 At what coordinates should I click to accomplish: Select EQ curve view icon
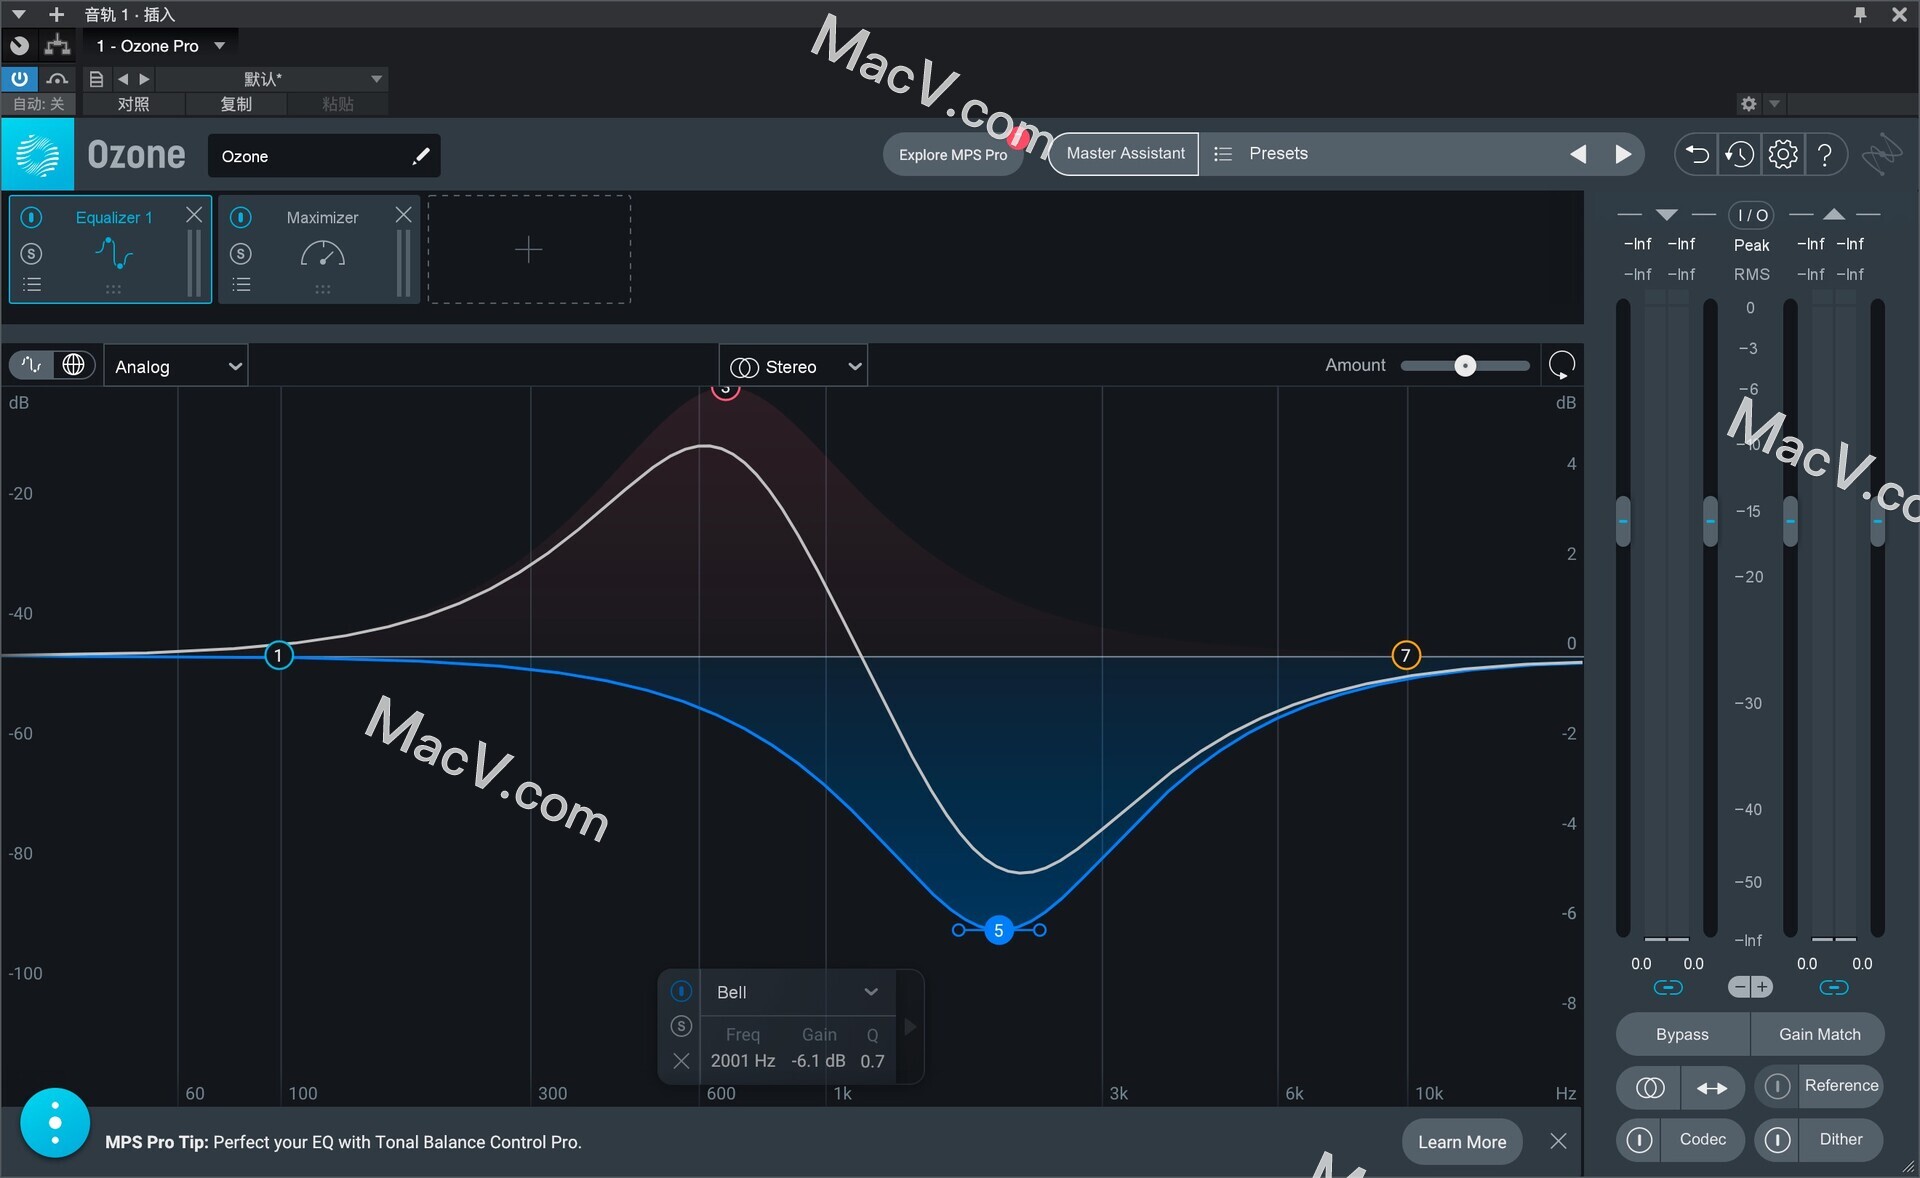pos(31,365)
